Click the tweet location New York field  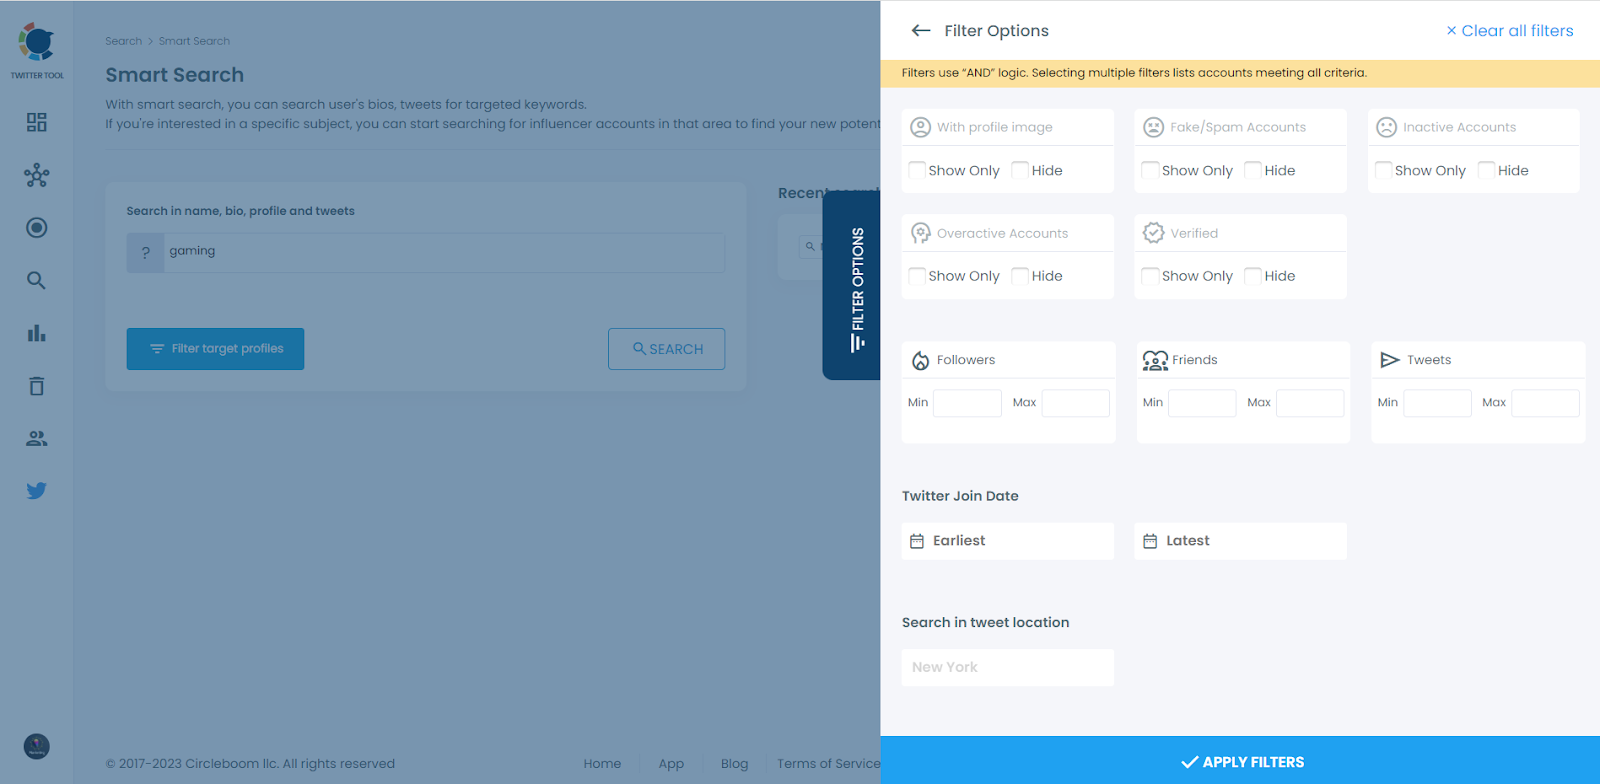tap(1007, 667)
